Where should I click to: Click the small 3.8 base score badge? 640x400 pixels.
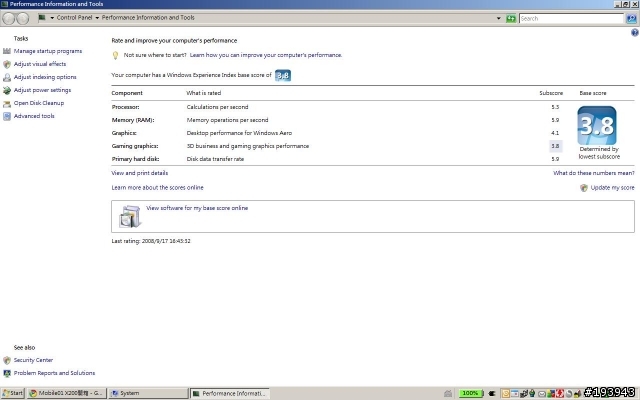coord(283,76)
